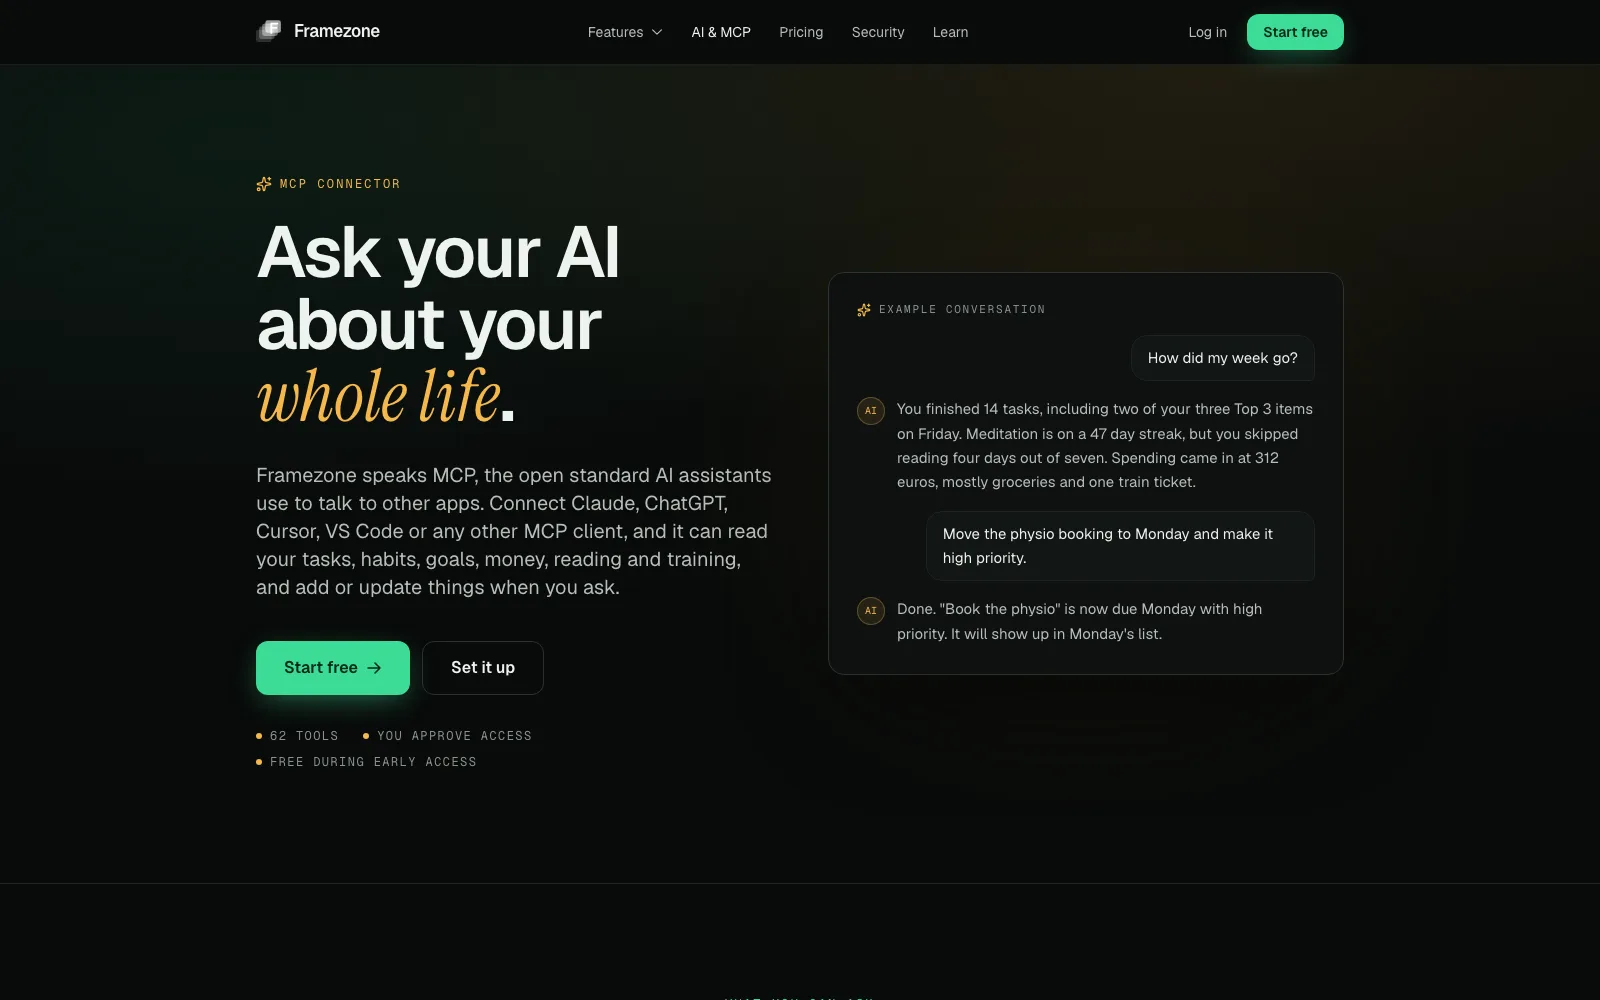Click the AI avatar beside the "Done" reply

(x=871, y=611)
